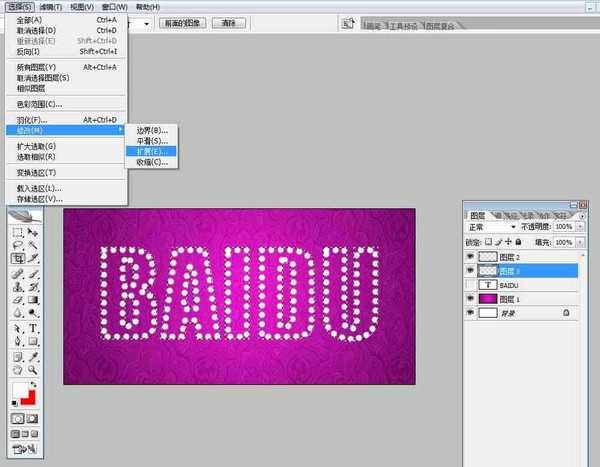Select the Zoom tool
Viewport: 600px width, 467px height.
pyautogui.click(x=33, y=370)
